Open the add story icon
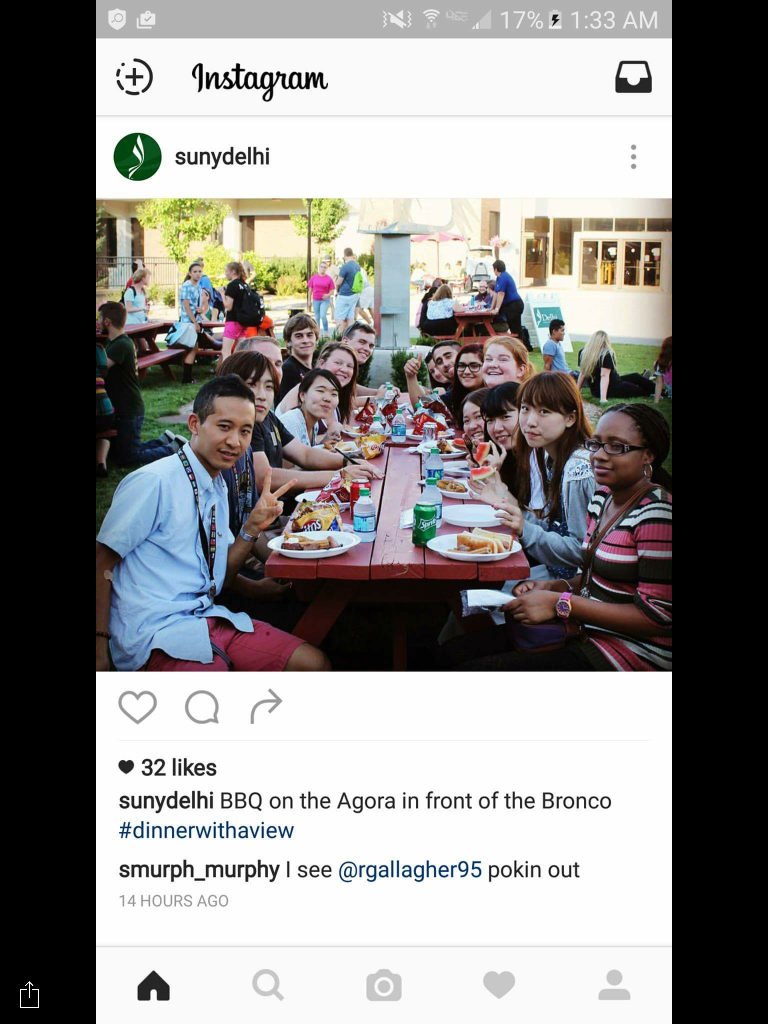 [x=134, y=77]
